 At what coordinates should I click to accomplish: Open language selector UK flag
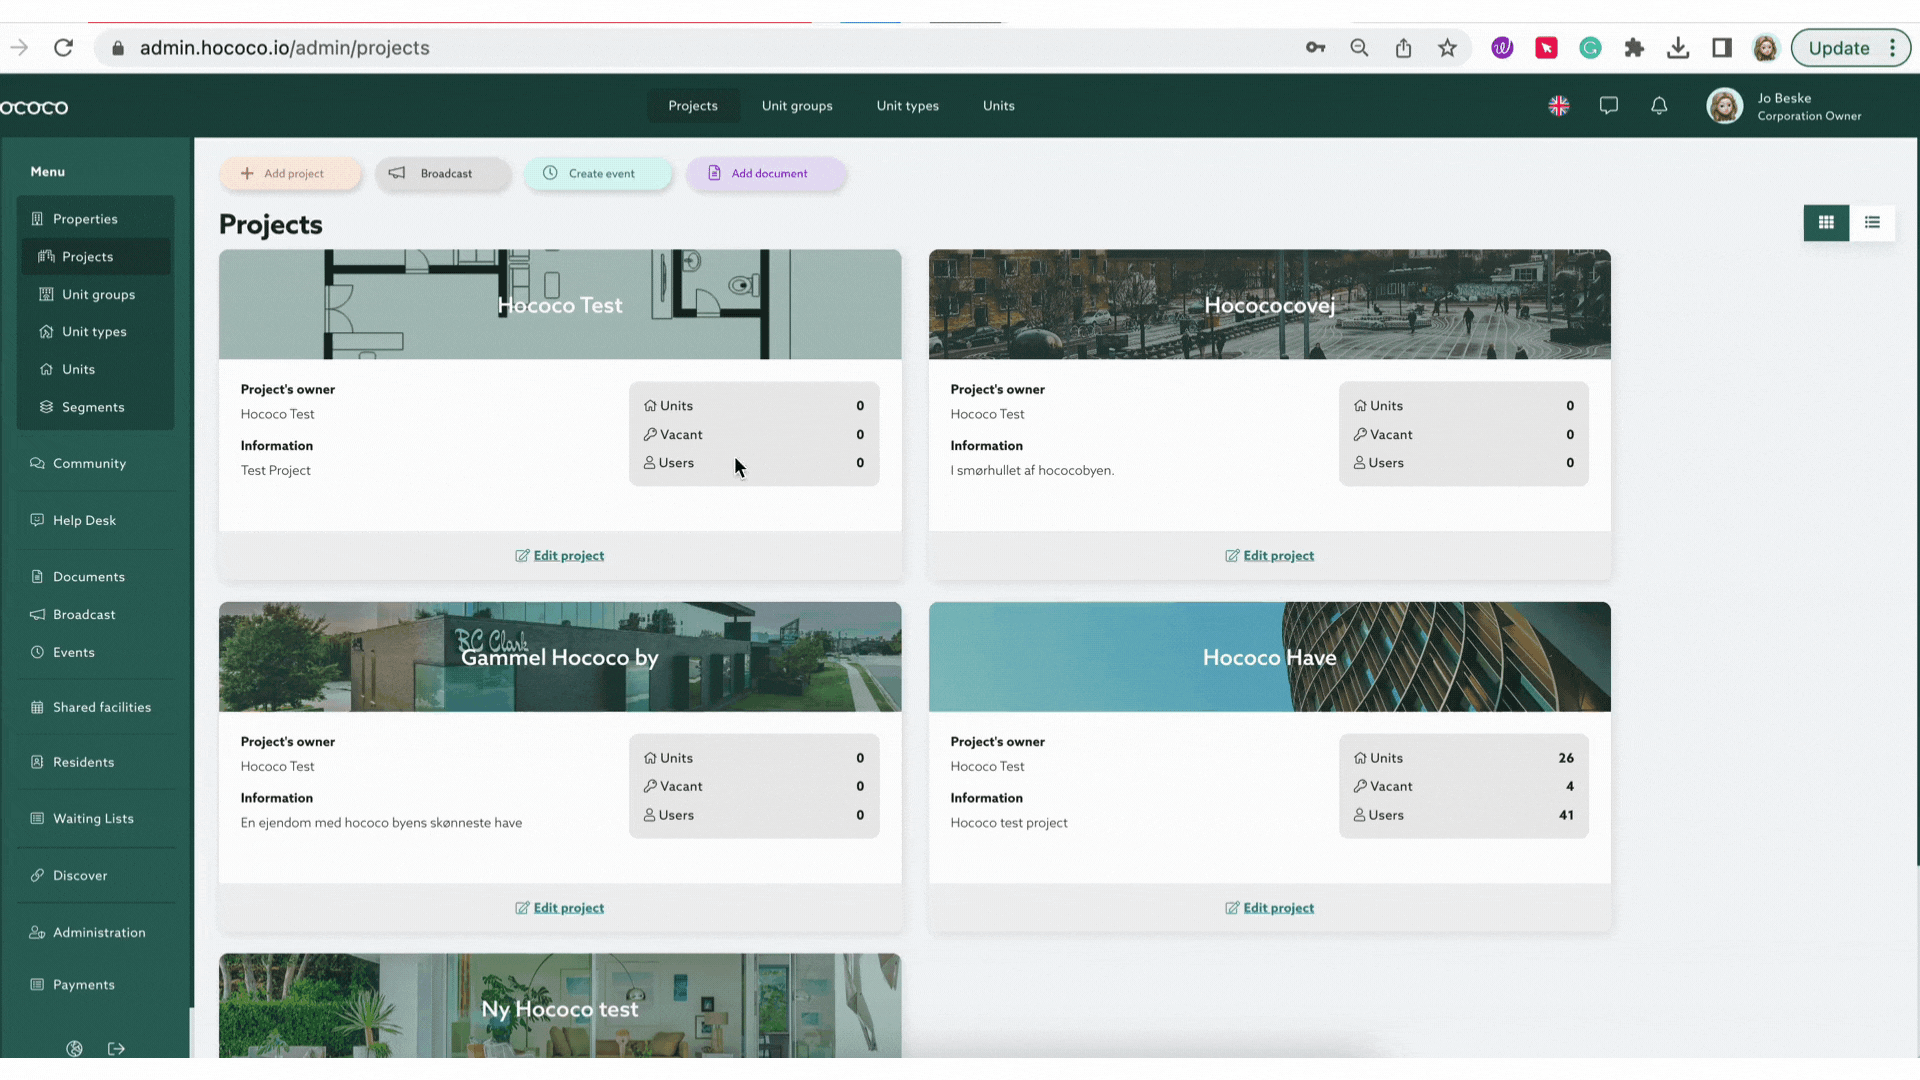(x=1558, y=106)
